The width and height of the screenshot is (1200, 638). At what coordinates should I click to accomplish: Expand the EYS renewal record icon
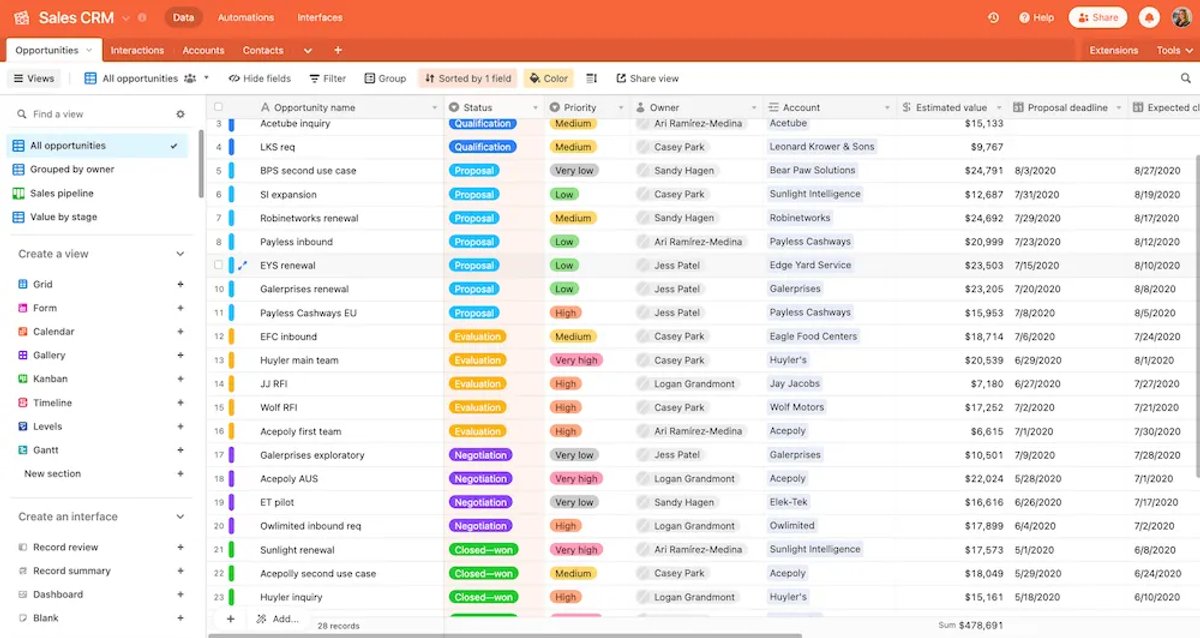(241, 265)
